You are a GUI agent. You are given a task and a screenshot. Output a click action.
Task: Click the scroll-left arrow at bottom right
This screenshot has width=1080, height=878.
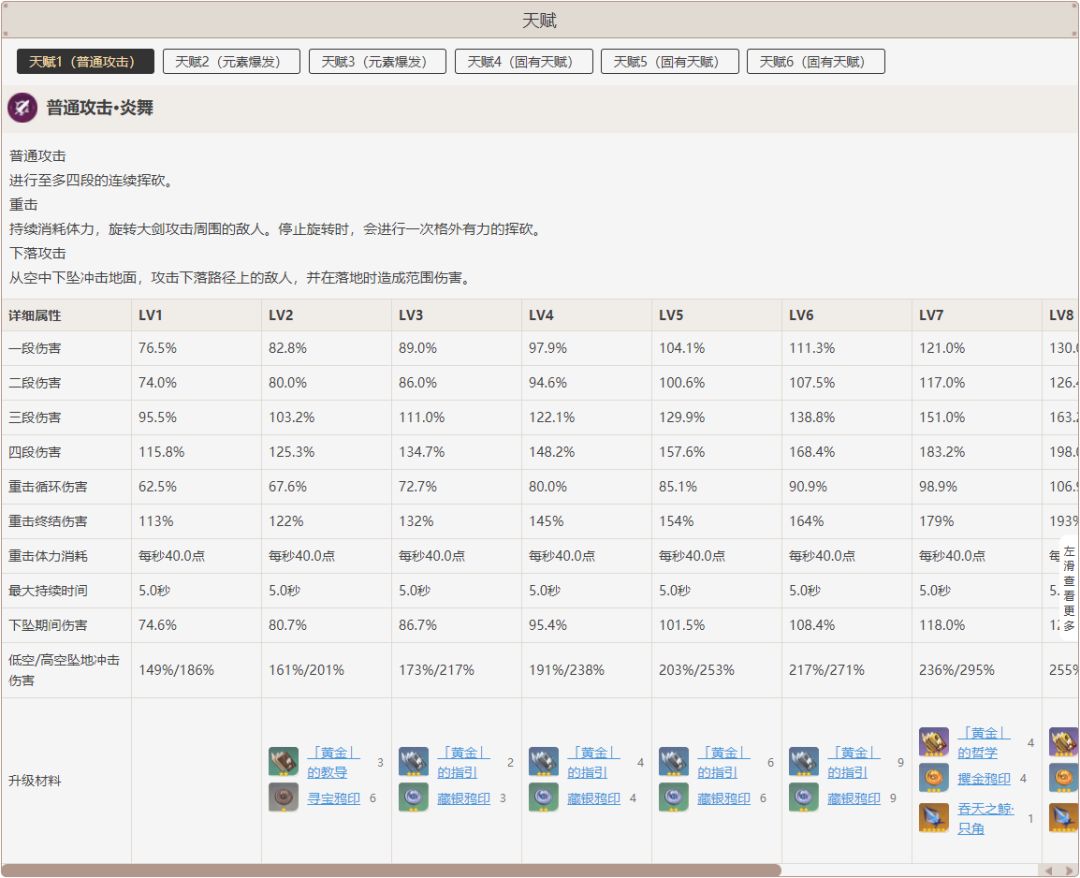(1048, 870)
